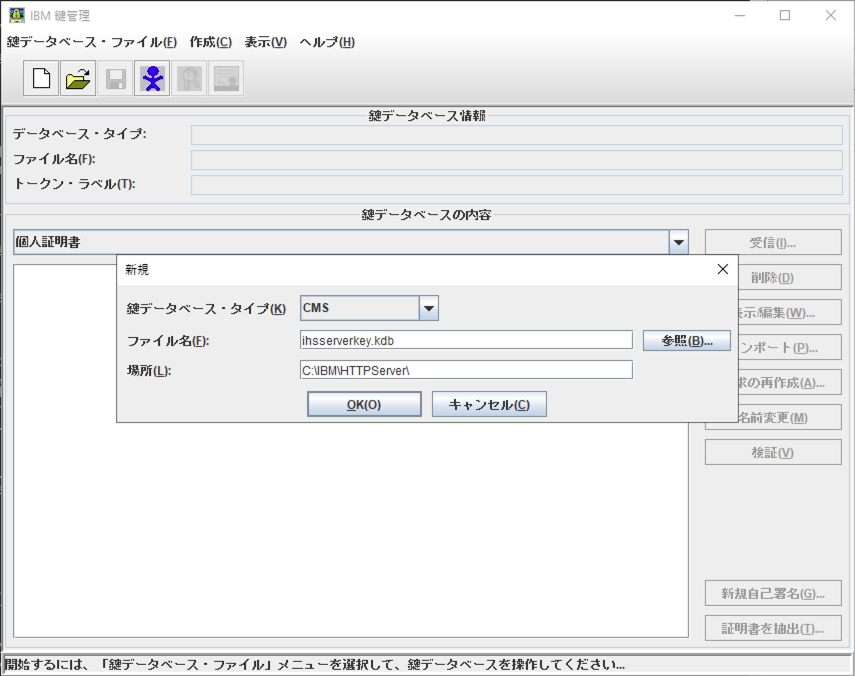Click the 検証 button
Screen dimensions: 855x676
[x=773, y=452]
